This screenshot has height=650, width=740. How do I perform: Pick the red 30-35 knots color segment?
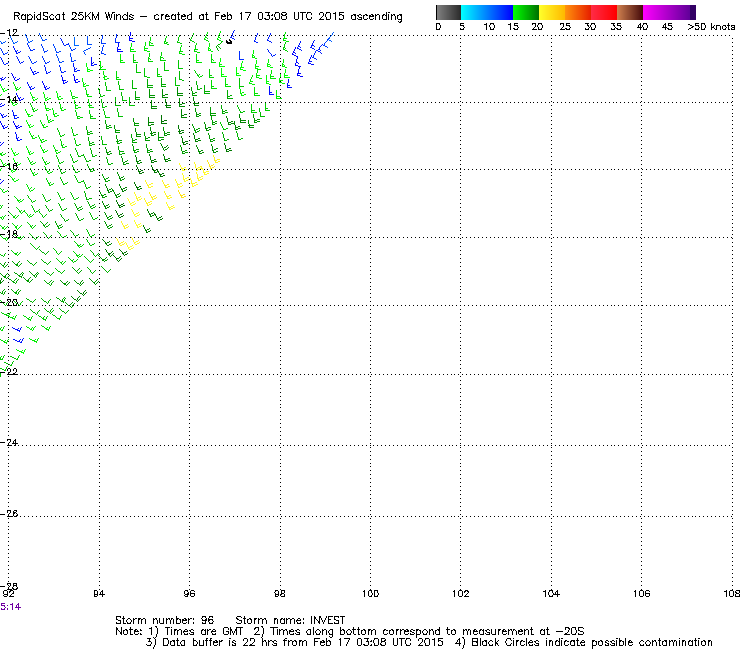(x=604, y=12)
